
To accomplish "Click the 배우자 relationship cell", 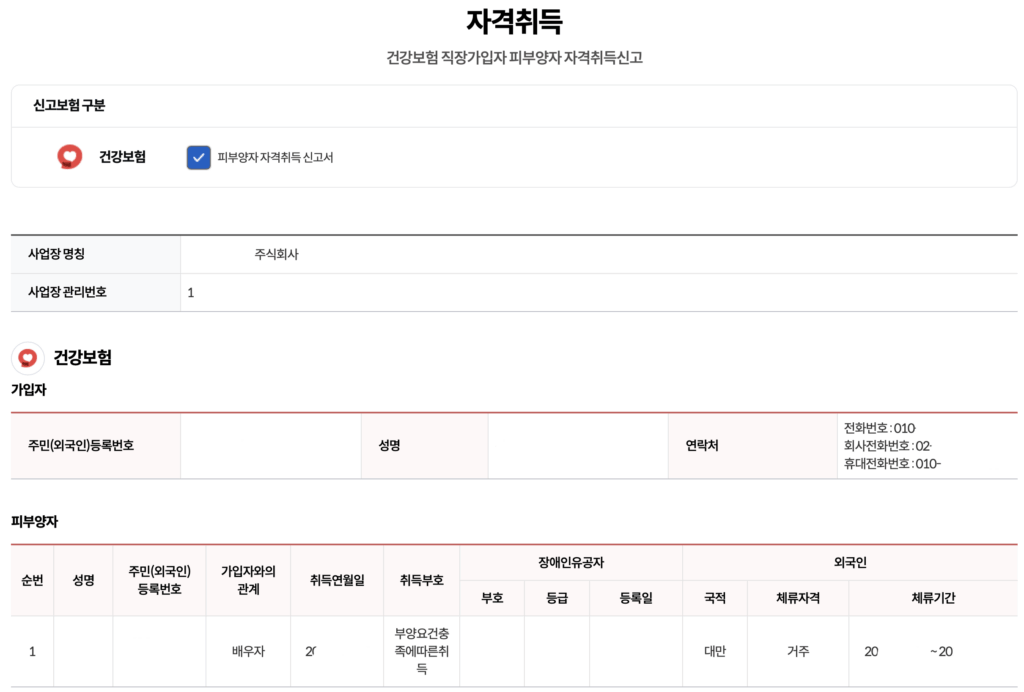I will (248, 651).
